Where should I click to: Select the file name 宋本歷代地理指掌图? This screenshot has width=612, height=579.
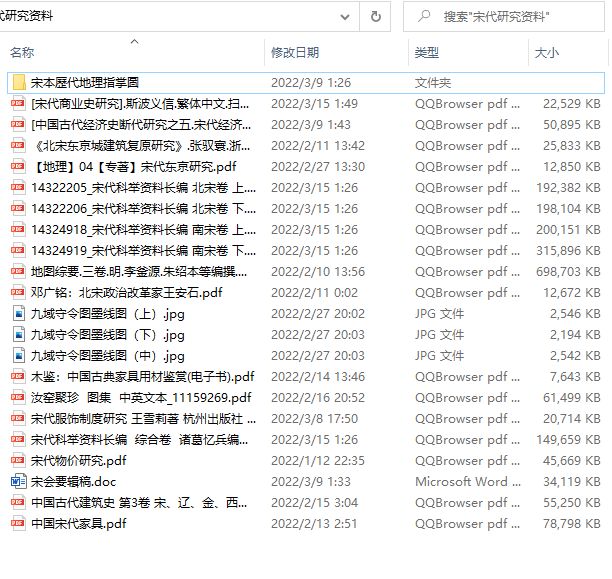(x=85, y=82)
